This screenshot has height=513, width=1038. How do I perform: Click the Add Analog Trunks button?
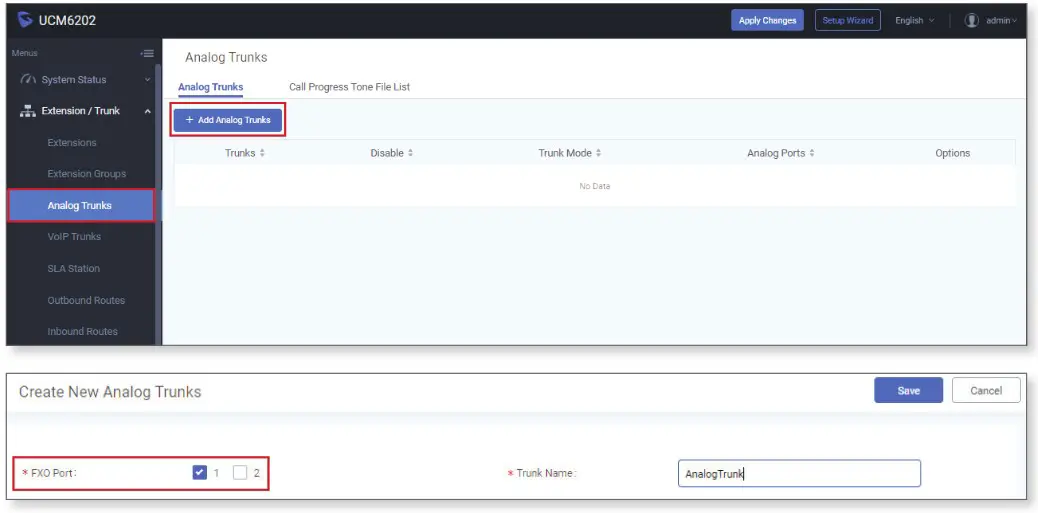click(228, 120)
